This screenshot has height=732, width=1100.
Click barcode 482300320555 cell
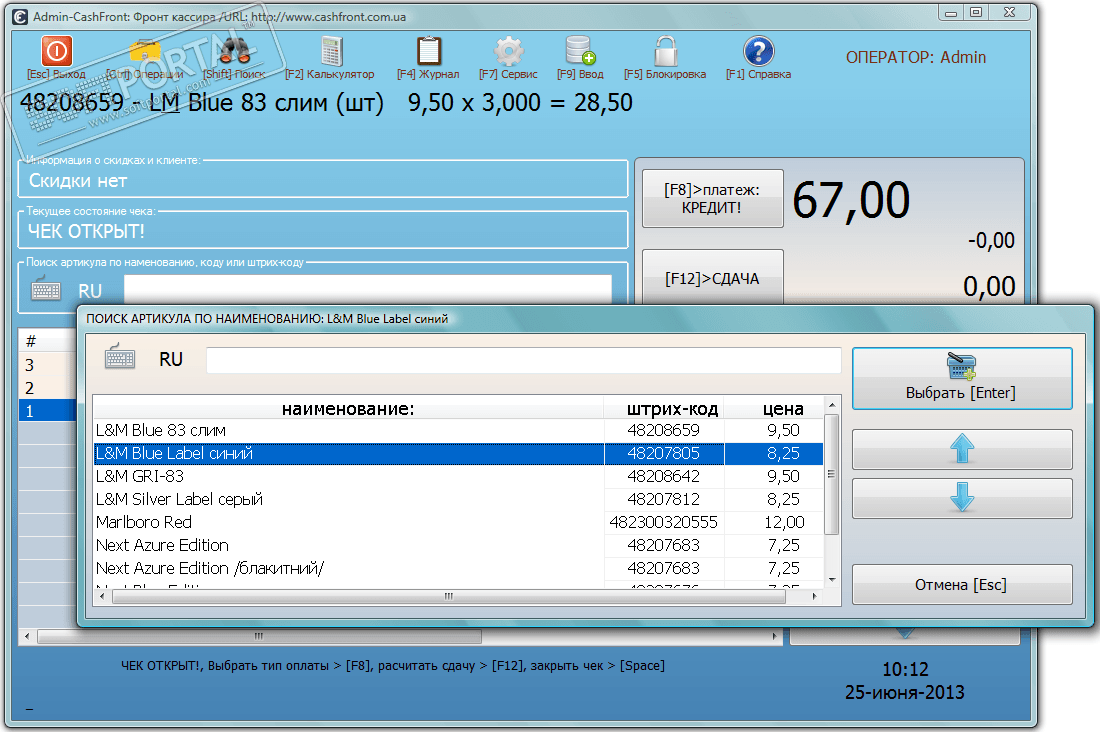(x=664, y=522)
